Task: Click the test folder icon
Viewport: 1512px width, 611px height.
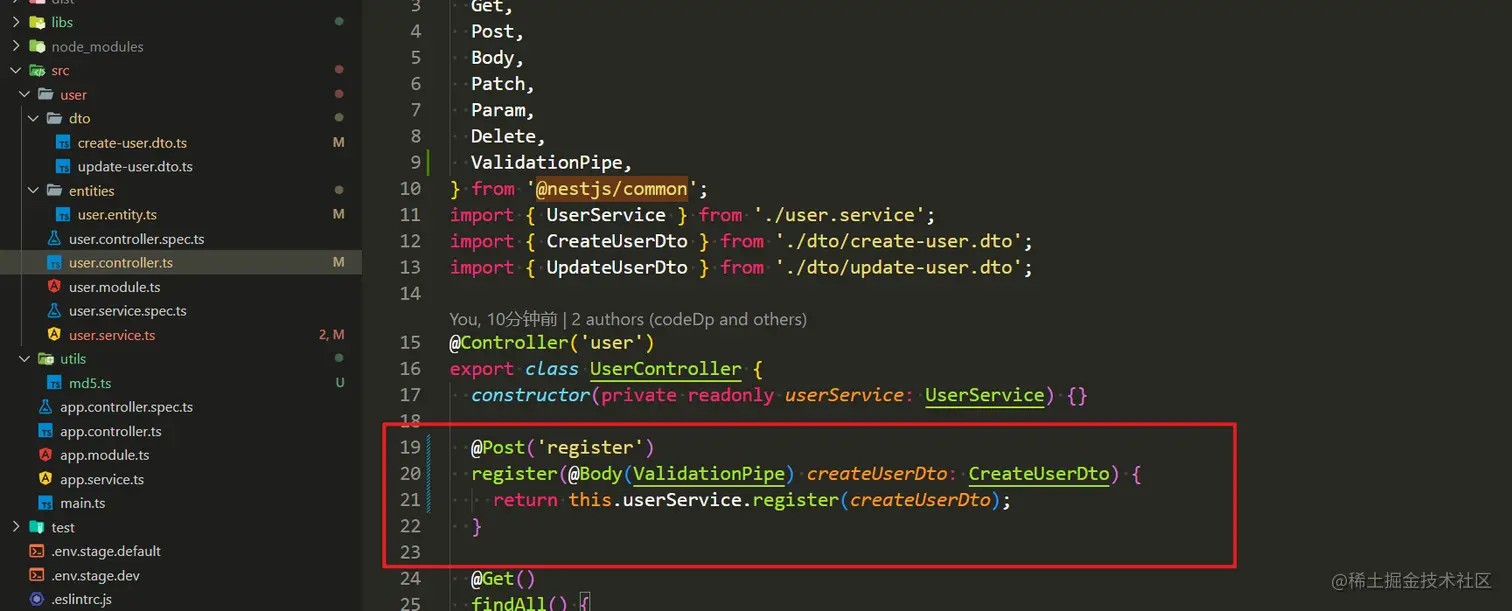Action: pyautogui.click(x=37, y=527)
